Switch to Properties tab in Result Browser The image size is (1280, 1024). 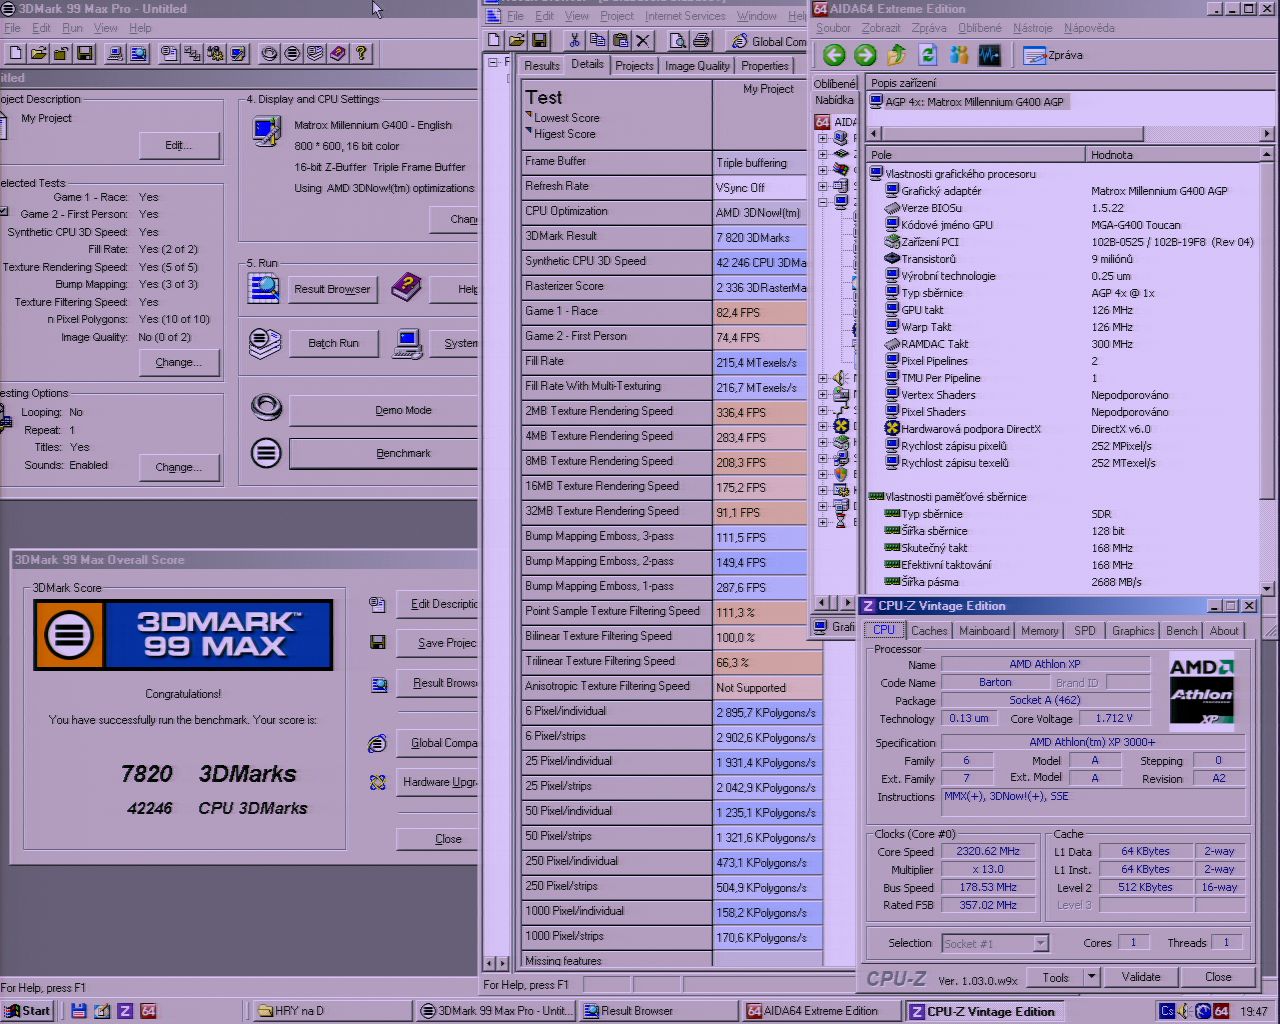[x=765, y=66]
